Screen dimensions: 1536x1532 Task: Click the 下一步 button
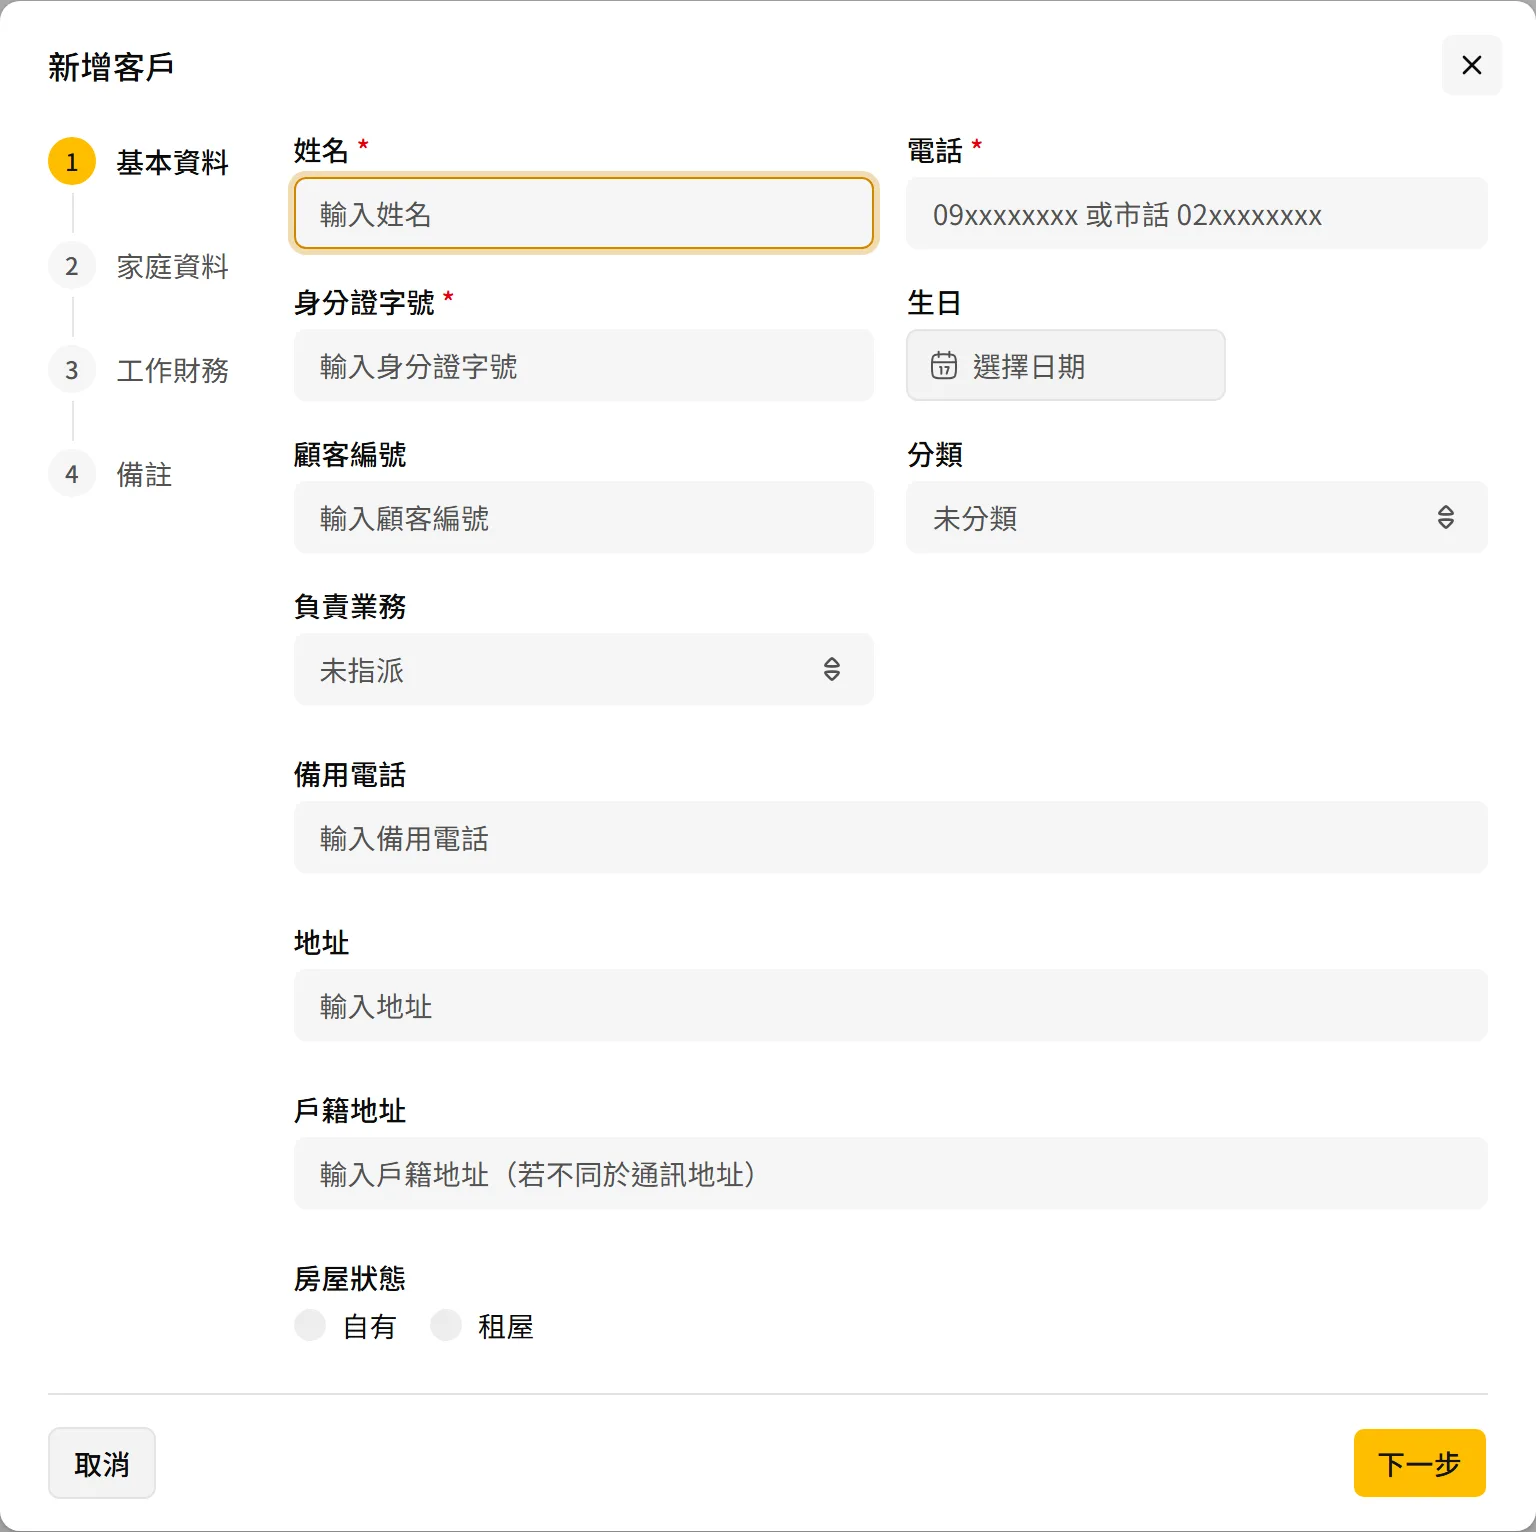coord(1419,1463)
